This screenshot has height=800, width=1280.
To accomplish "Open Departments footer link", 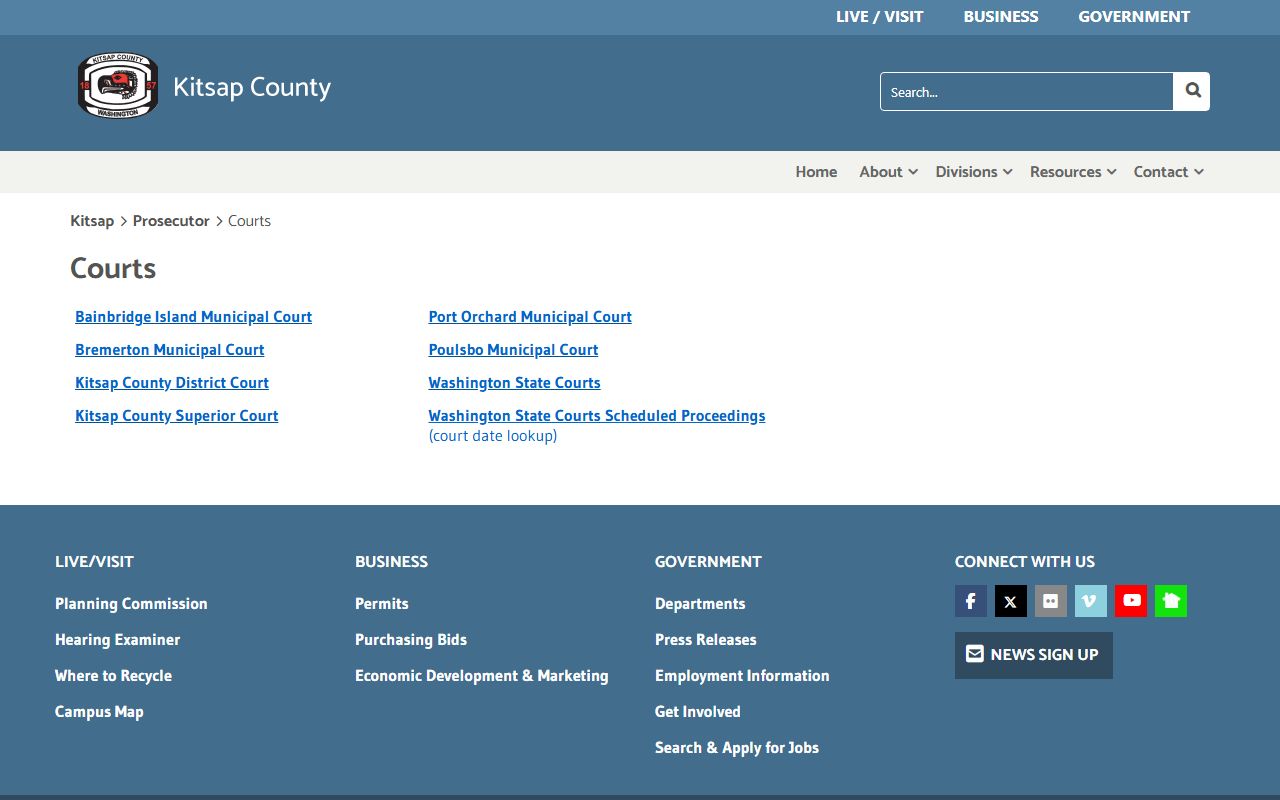I will (700, 604).
